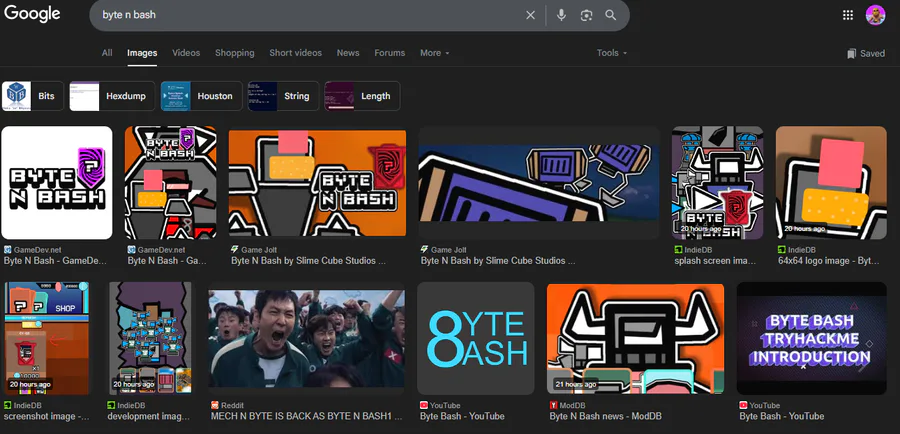Click the Google logo
Screen dimensions: 900x434
[32, 14]
